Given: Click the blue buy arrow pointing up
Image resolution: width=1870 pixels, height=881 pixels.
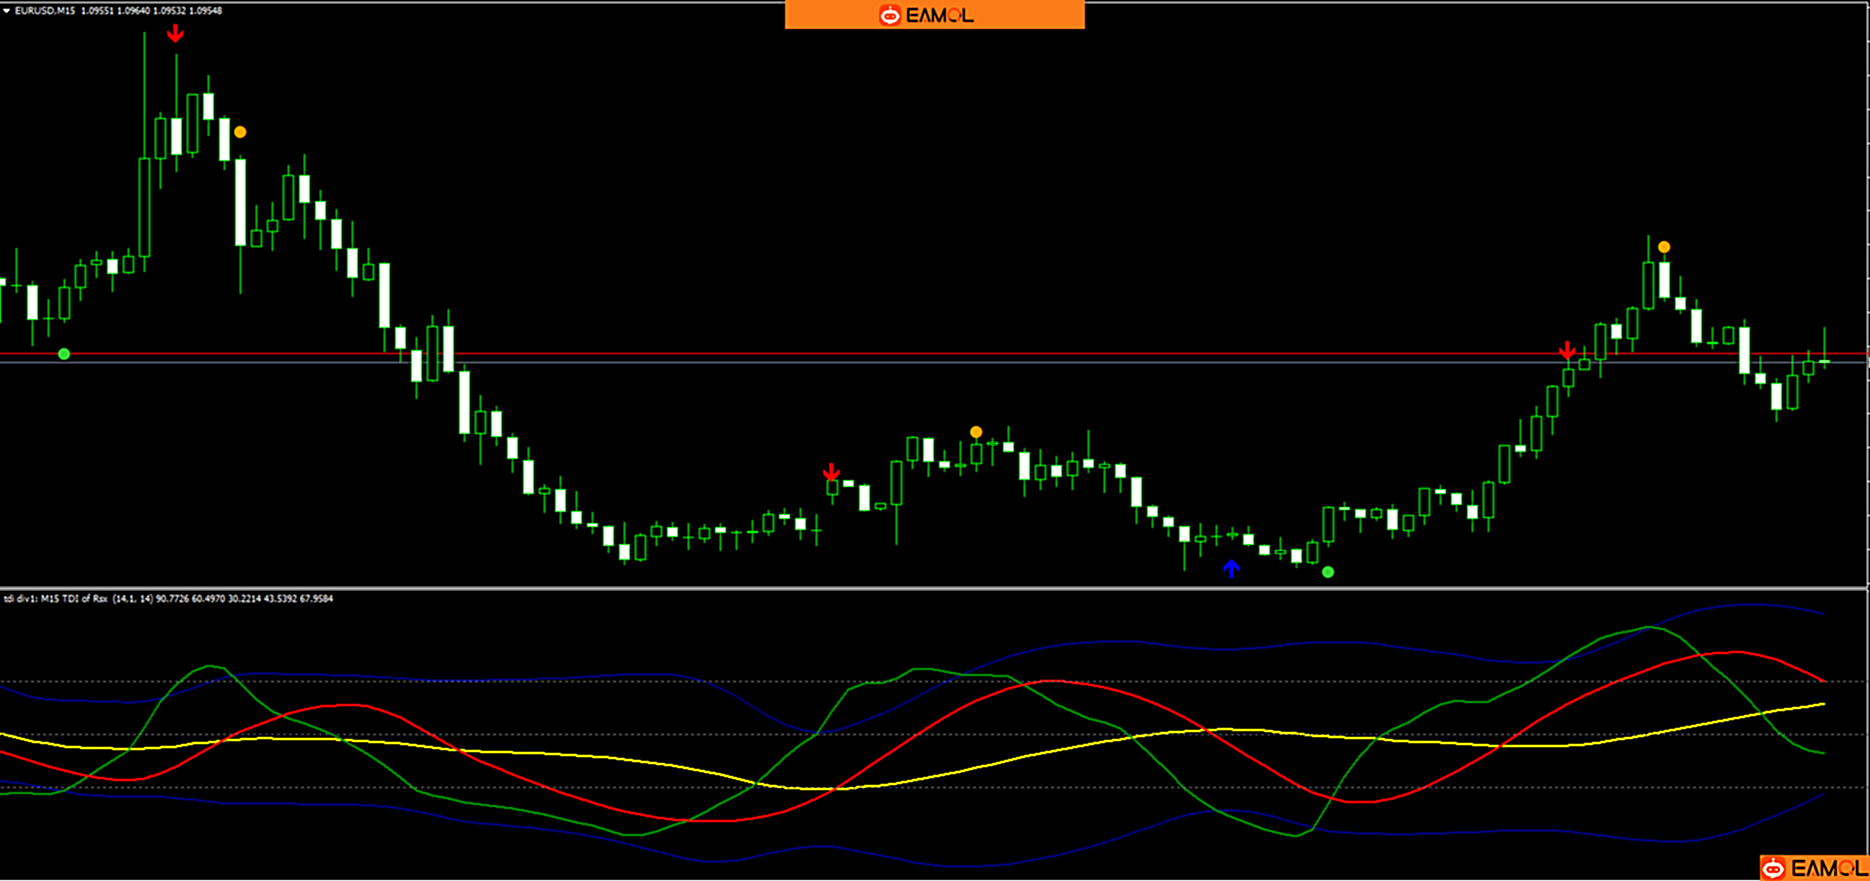Looking at the screenshot, I should click(1231, 569).
